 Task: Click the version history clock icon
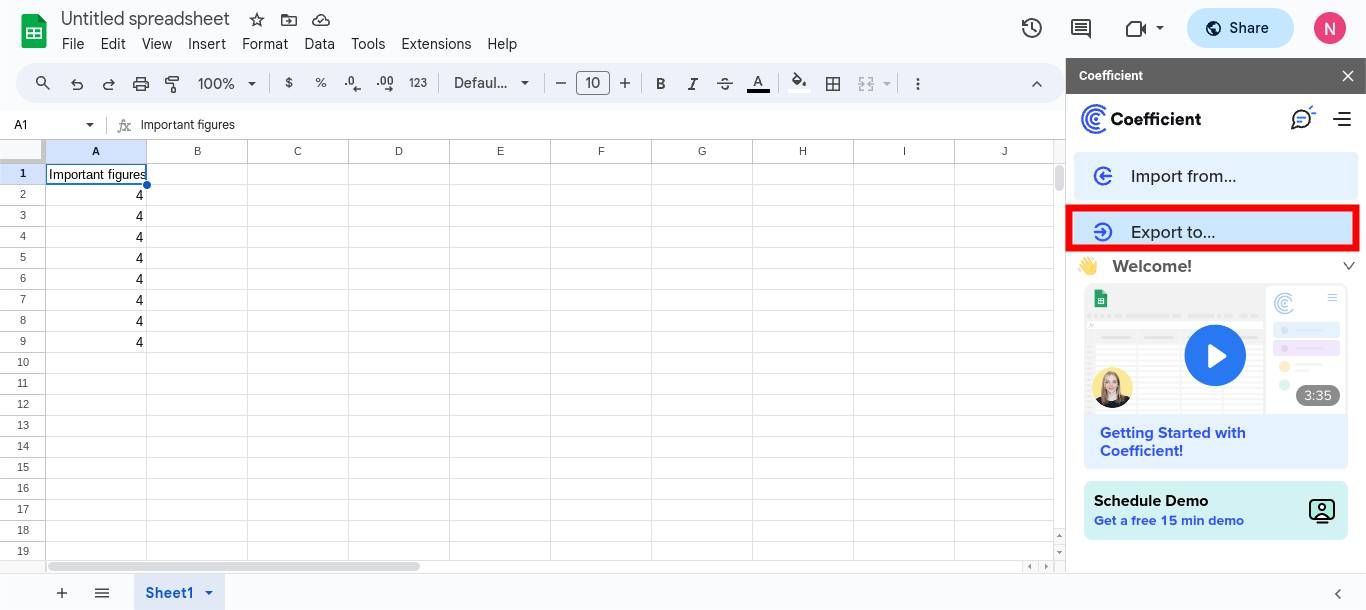pyautogui.click(x=1031, y=28)
